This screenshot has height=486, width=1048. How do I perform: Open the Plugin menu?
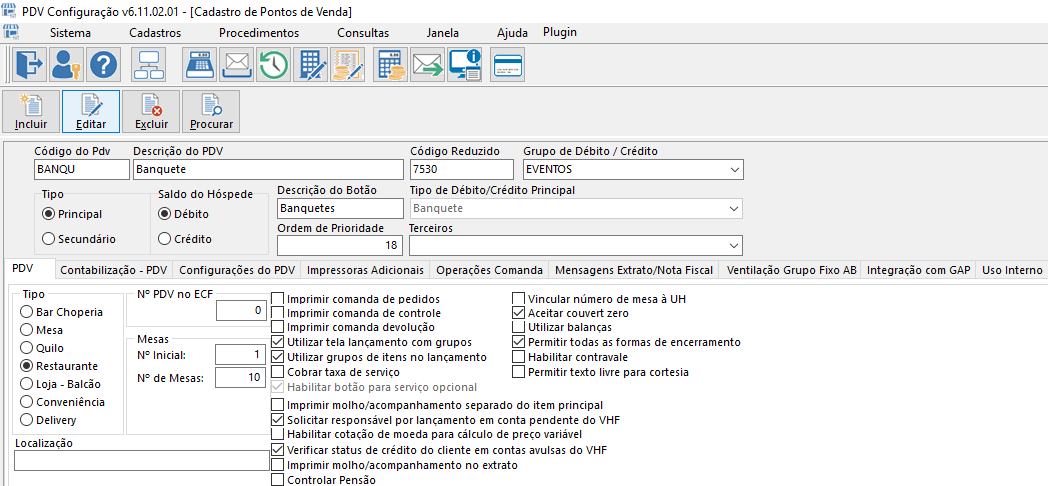[x=560, y=32]
